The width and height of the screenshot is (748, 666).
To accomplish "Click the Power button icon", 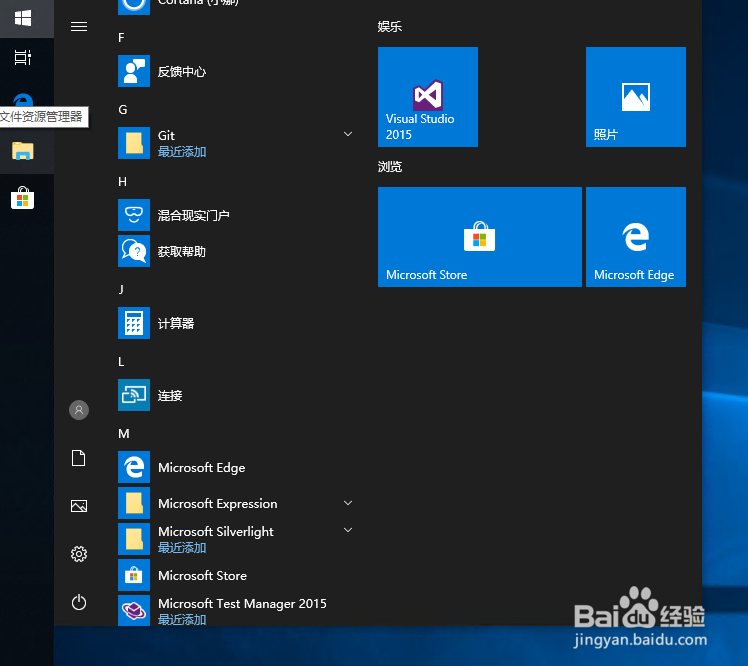I will click(x=79, y=602).
